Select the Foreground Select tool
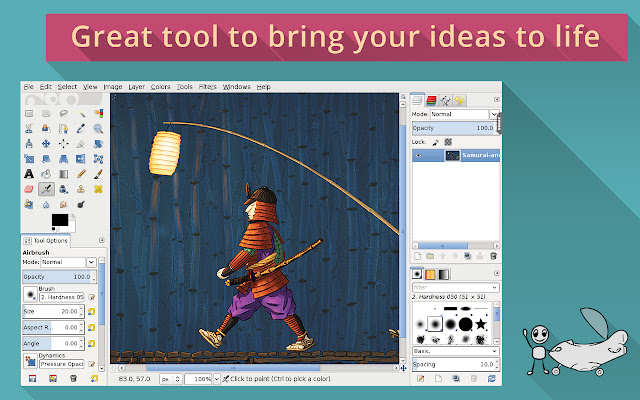 click(46, 129)
